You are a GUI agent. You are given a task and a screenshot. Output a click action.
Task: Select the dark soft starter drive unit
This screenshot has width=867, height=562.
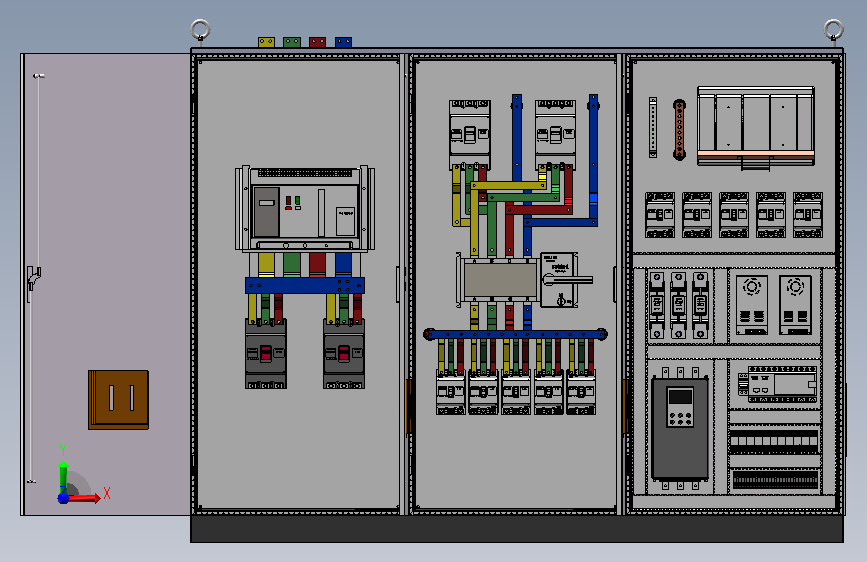tap(680, 428)
